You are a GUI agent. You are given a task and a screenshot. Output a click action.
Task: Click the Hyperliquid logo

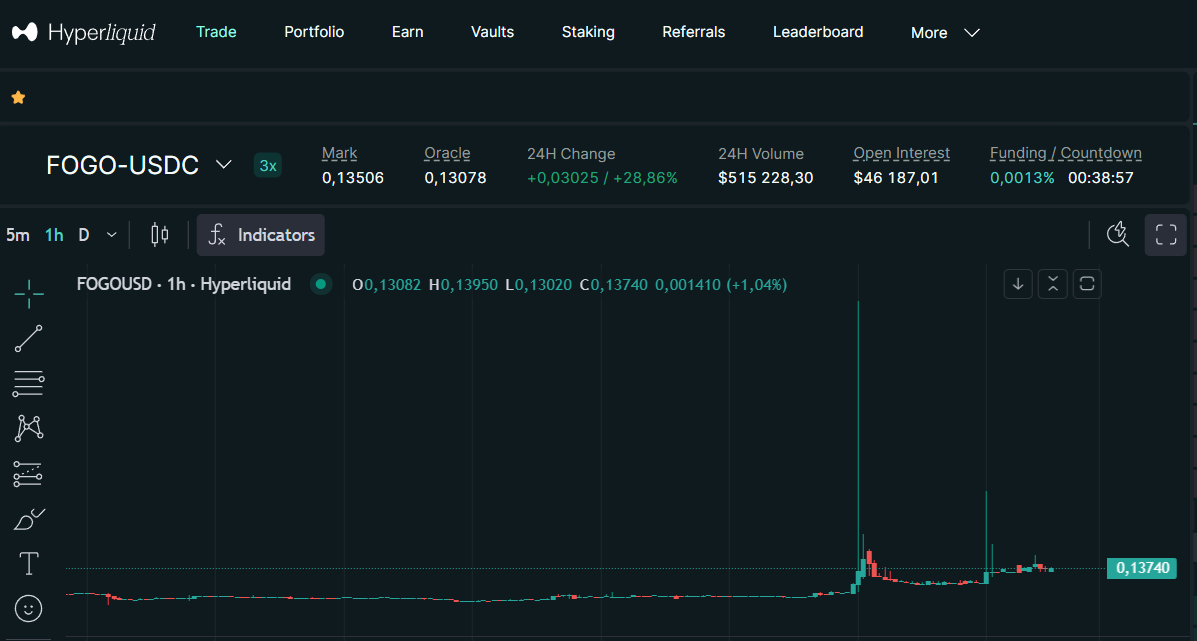pos(83,32)
